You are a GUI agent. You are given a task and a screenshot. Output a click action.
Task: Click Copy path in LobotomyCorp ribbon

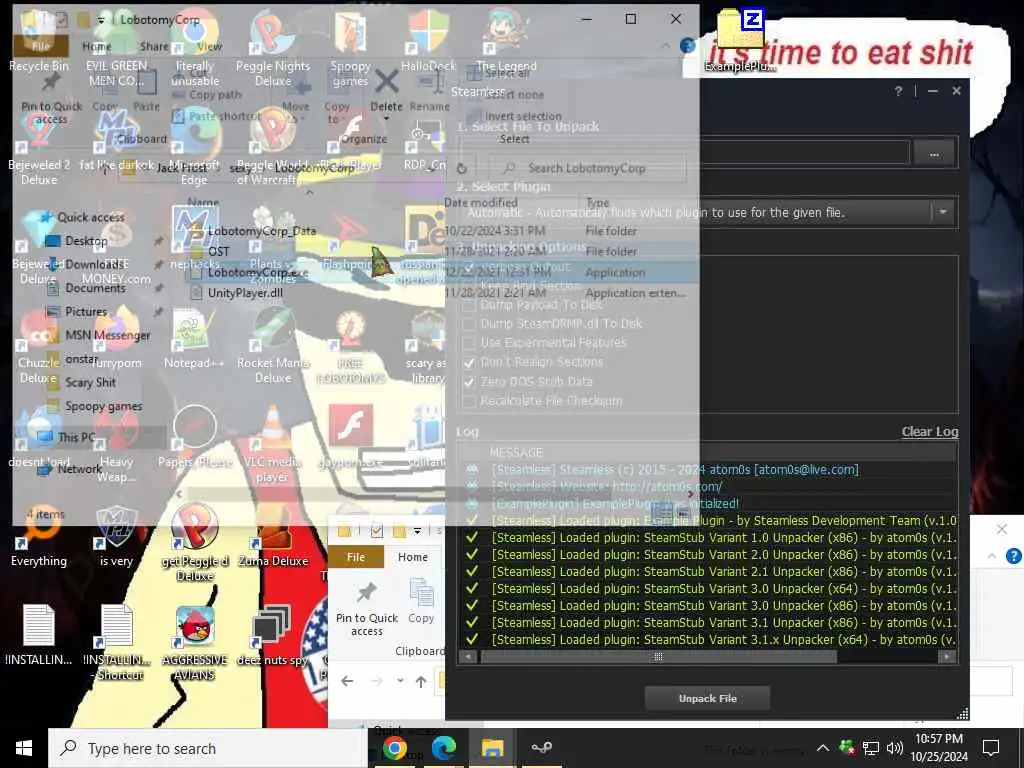click(208, 95)
